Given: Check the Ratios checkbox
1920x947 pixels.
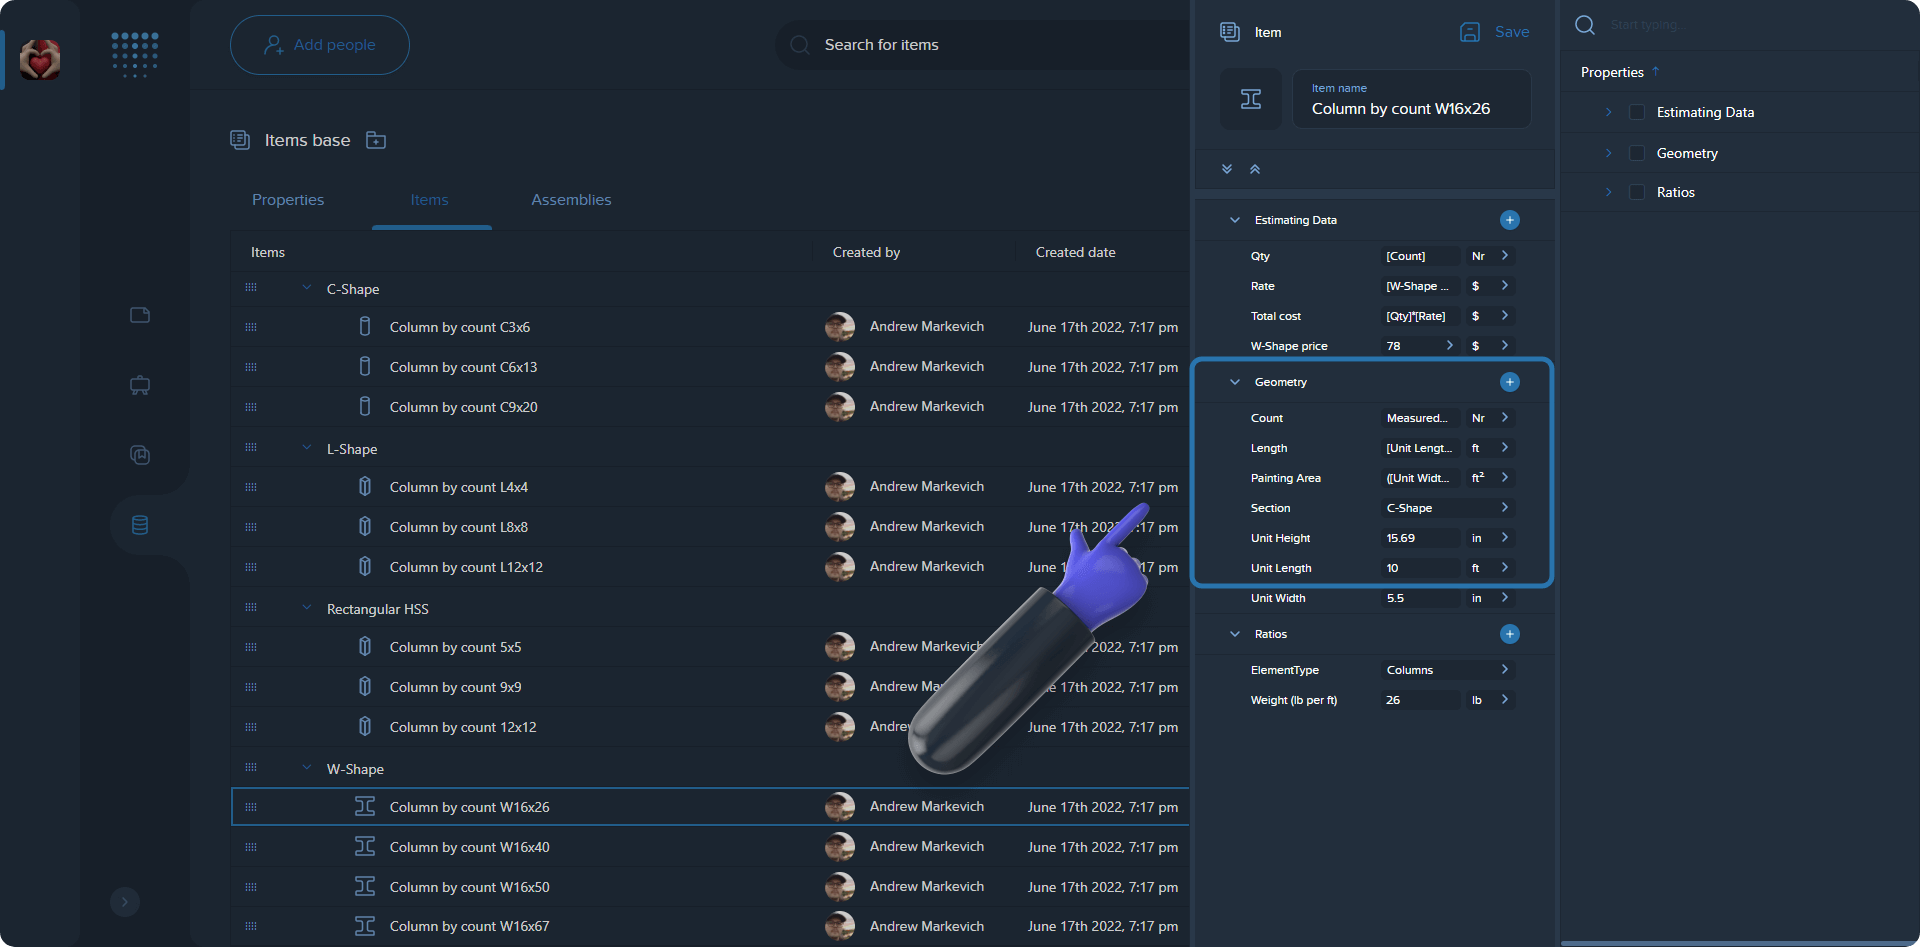Looking at the screenshot, I should point(1637,191).
